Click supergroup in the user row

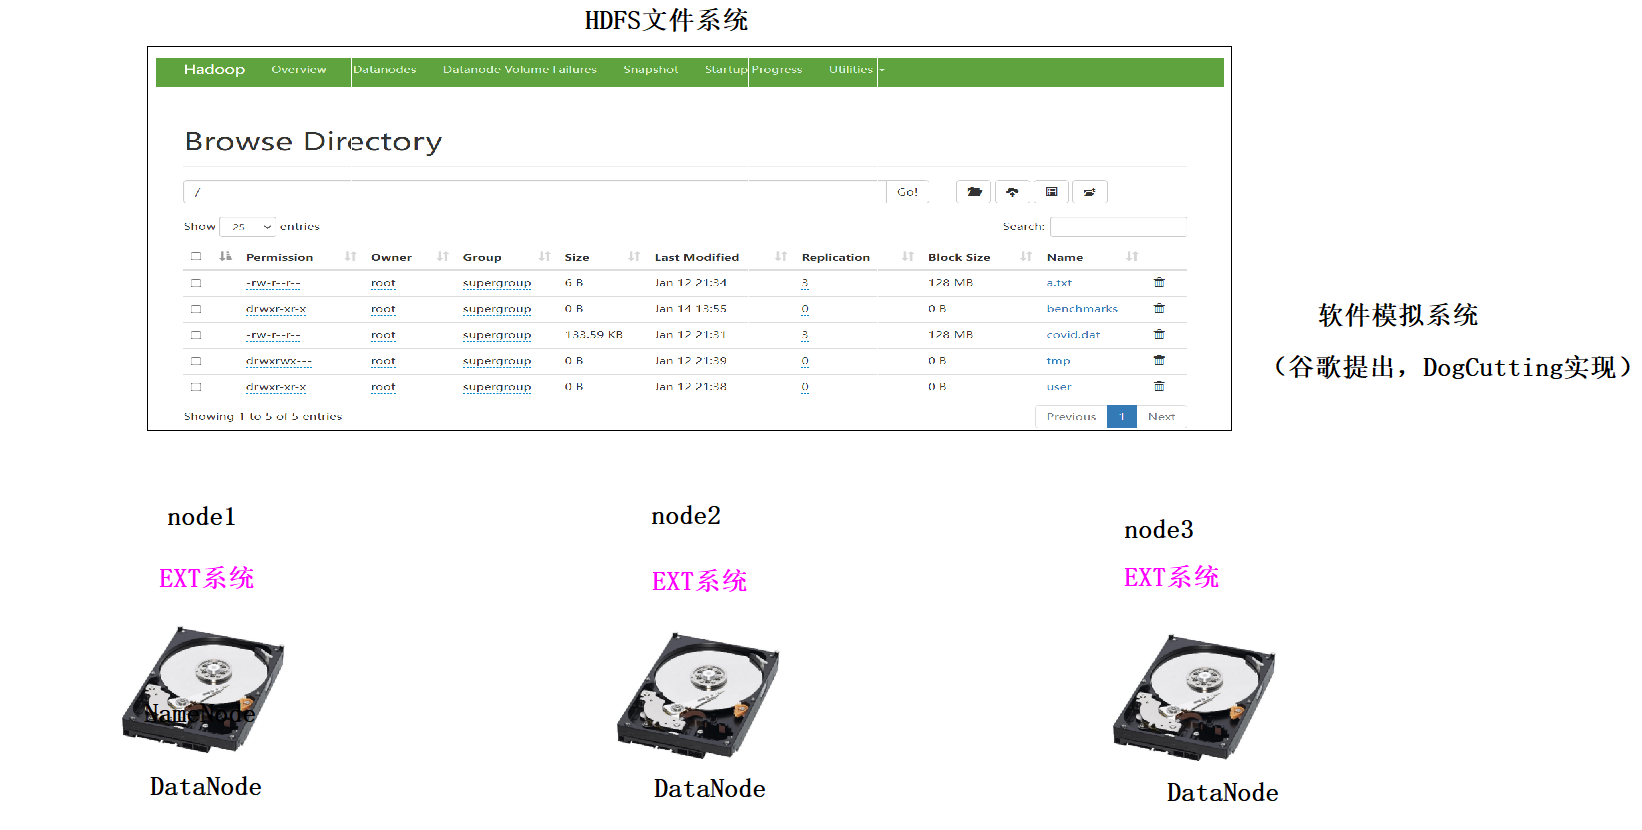pyautogui.click(x=497, y=387)
